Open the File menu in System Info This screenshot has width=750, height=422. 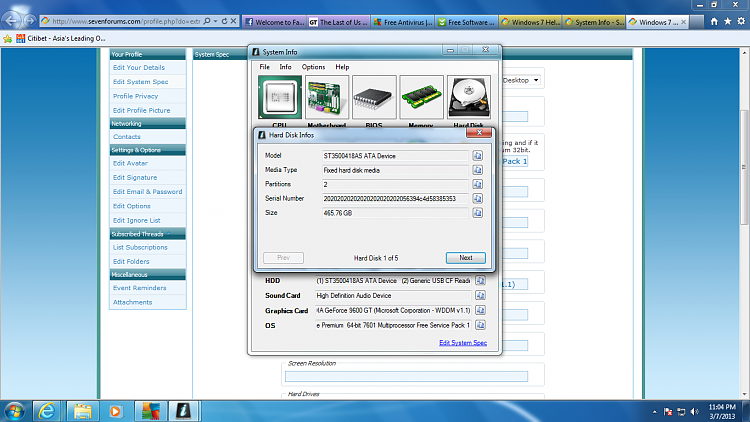click(x=265, y=67)
